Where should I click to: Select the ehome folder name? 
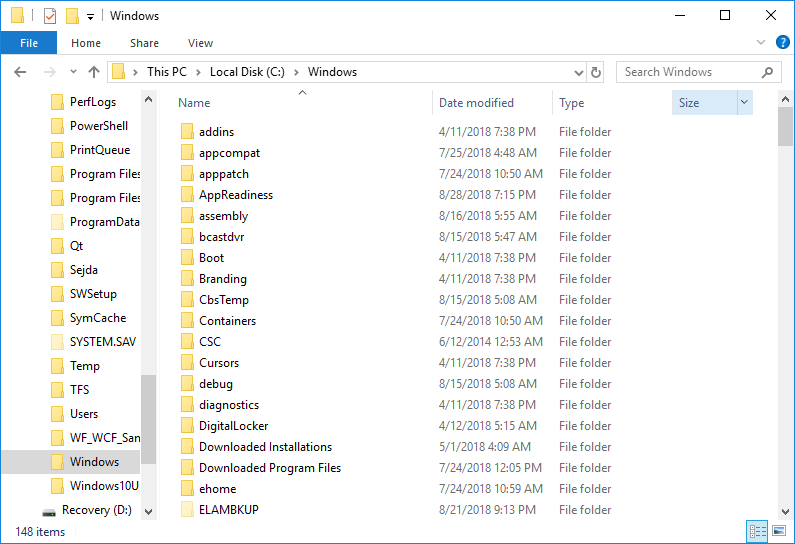point(218,489)
